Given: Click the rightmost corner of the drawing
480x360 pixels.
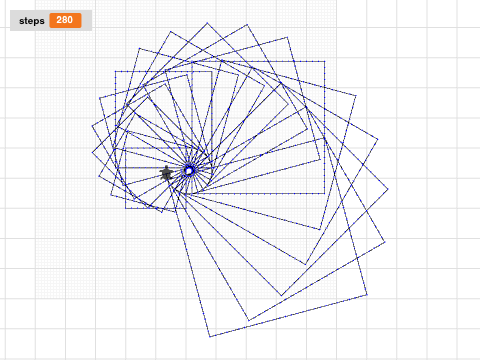Looking at the screenshot, I should [x=388, y=189].
